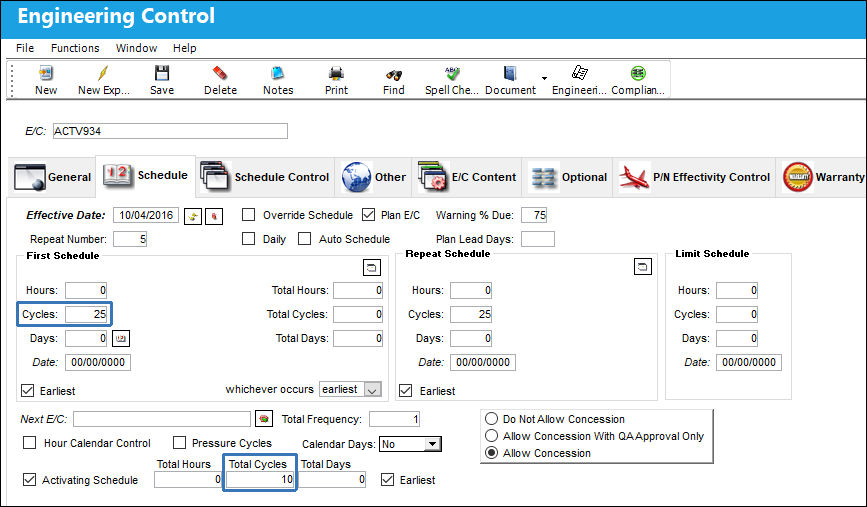The width and height of the screenshot is (867, 507).
Task: Toggle the Daily checkbox
Action: (x=249, y=238)
